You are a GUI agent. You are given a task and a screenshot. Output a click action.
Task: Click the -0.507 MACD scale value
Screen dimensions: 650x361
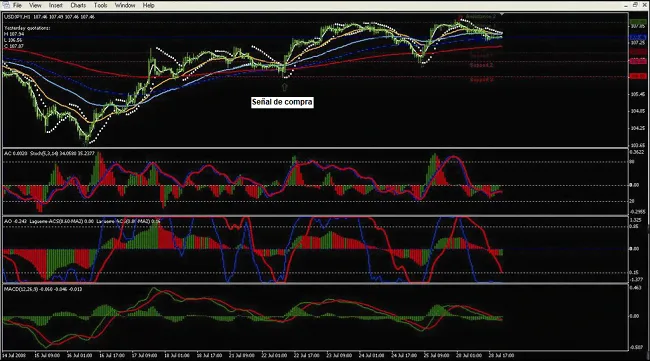pos(636,347)
